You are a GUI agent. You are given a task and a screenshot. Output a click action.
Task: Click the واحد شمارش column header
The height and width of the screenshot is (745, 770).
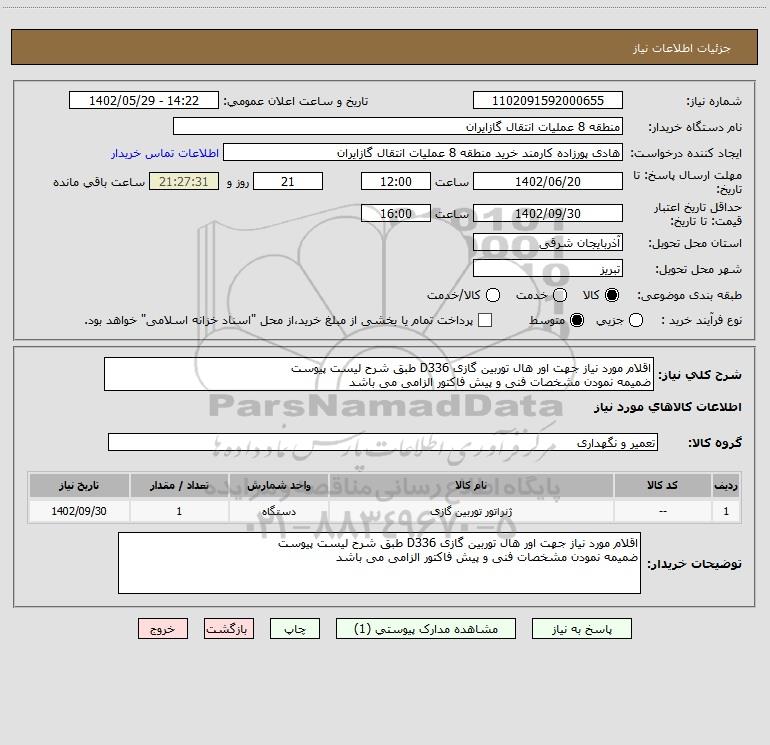point(278,485)
